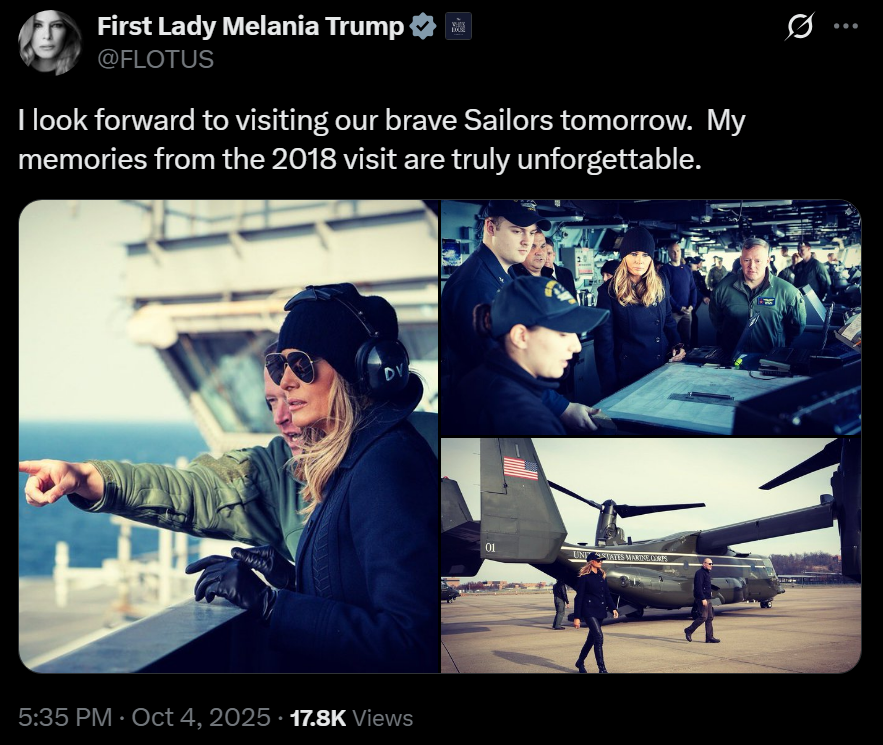Click the Views label beside the count
883x745 pixels.
point(382,717)
